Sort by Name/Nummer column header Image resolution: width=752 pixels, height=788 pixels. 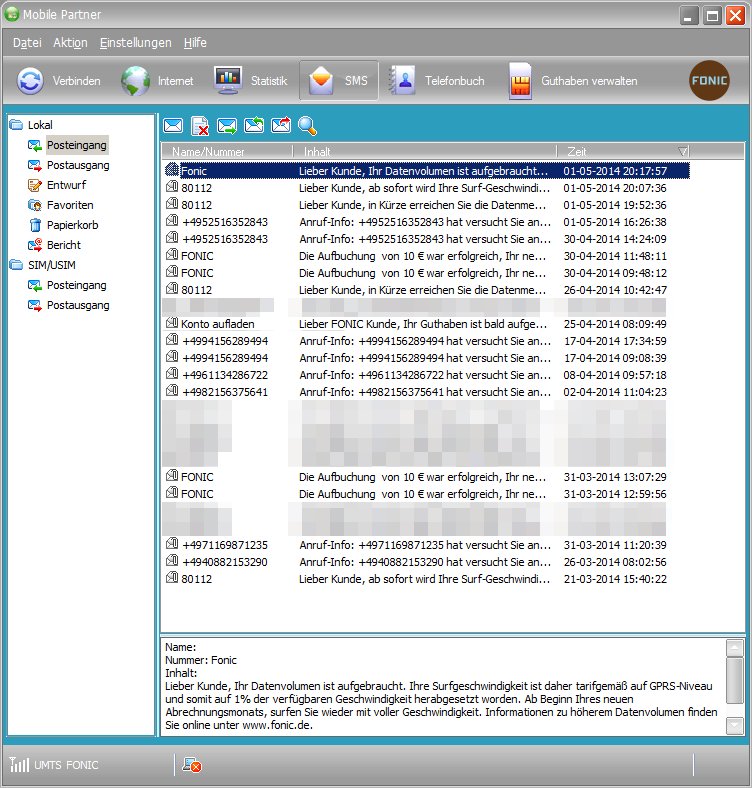[x=227, y=151]
